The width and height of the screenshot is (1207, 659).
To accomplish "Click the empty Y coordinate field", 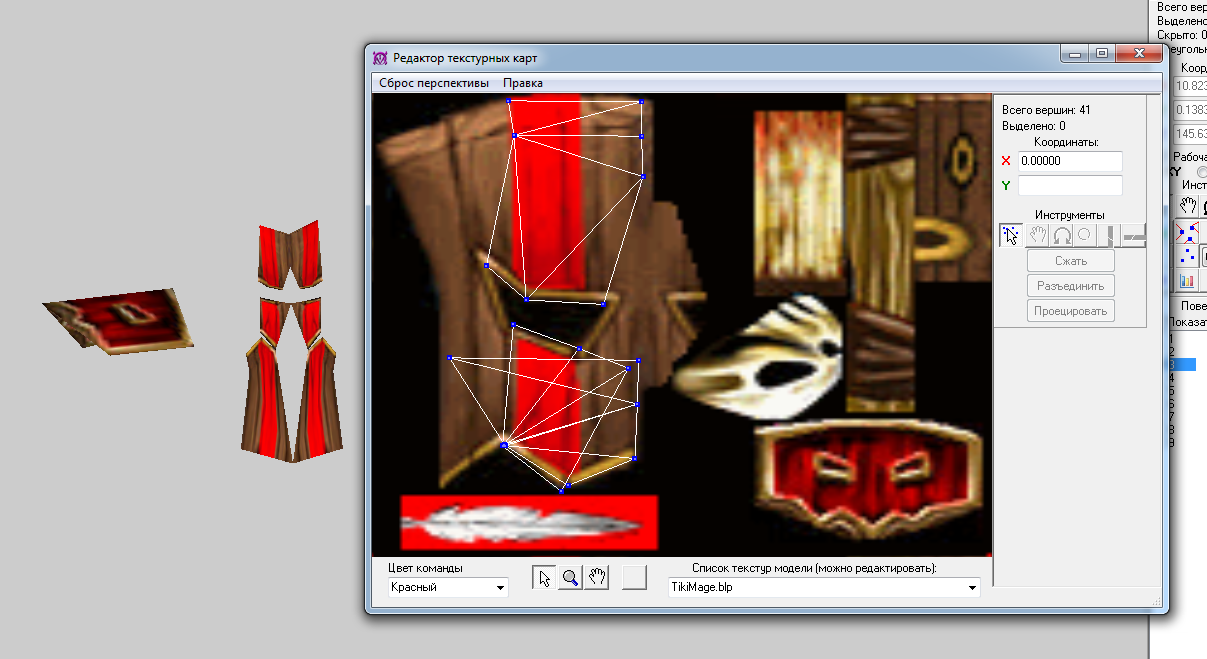I will (x=1070, y=185).
